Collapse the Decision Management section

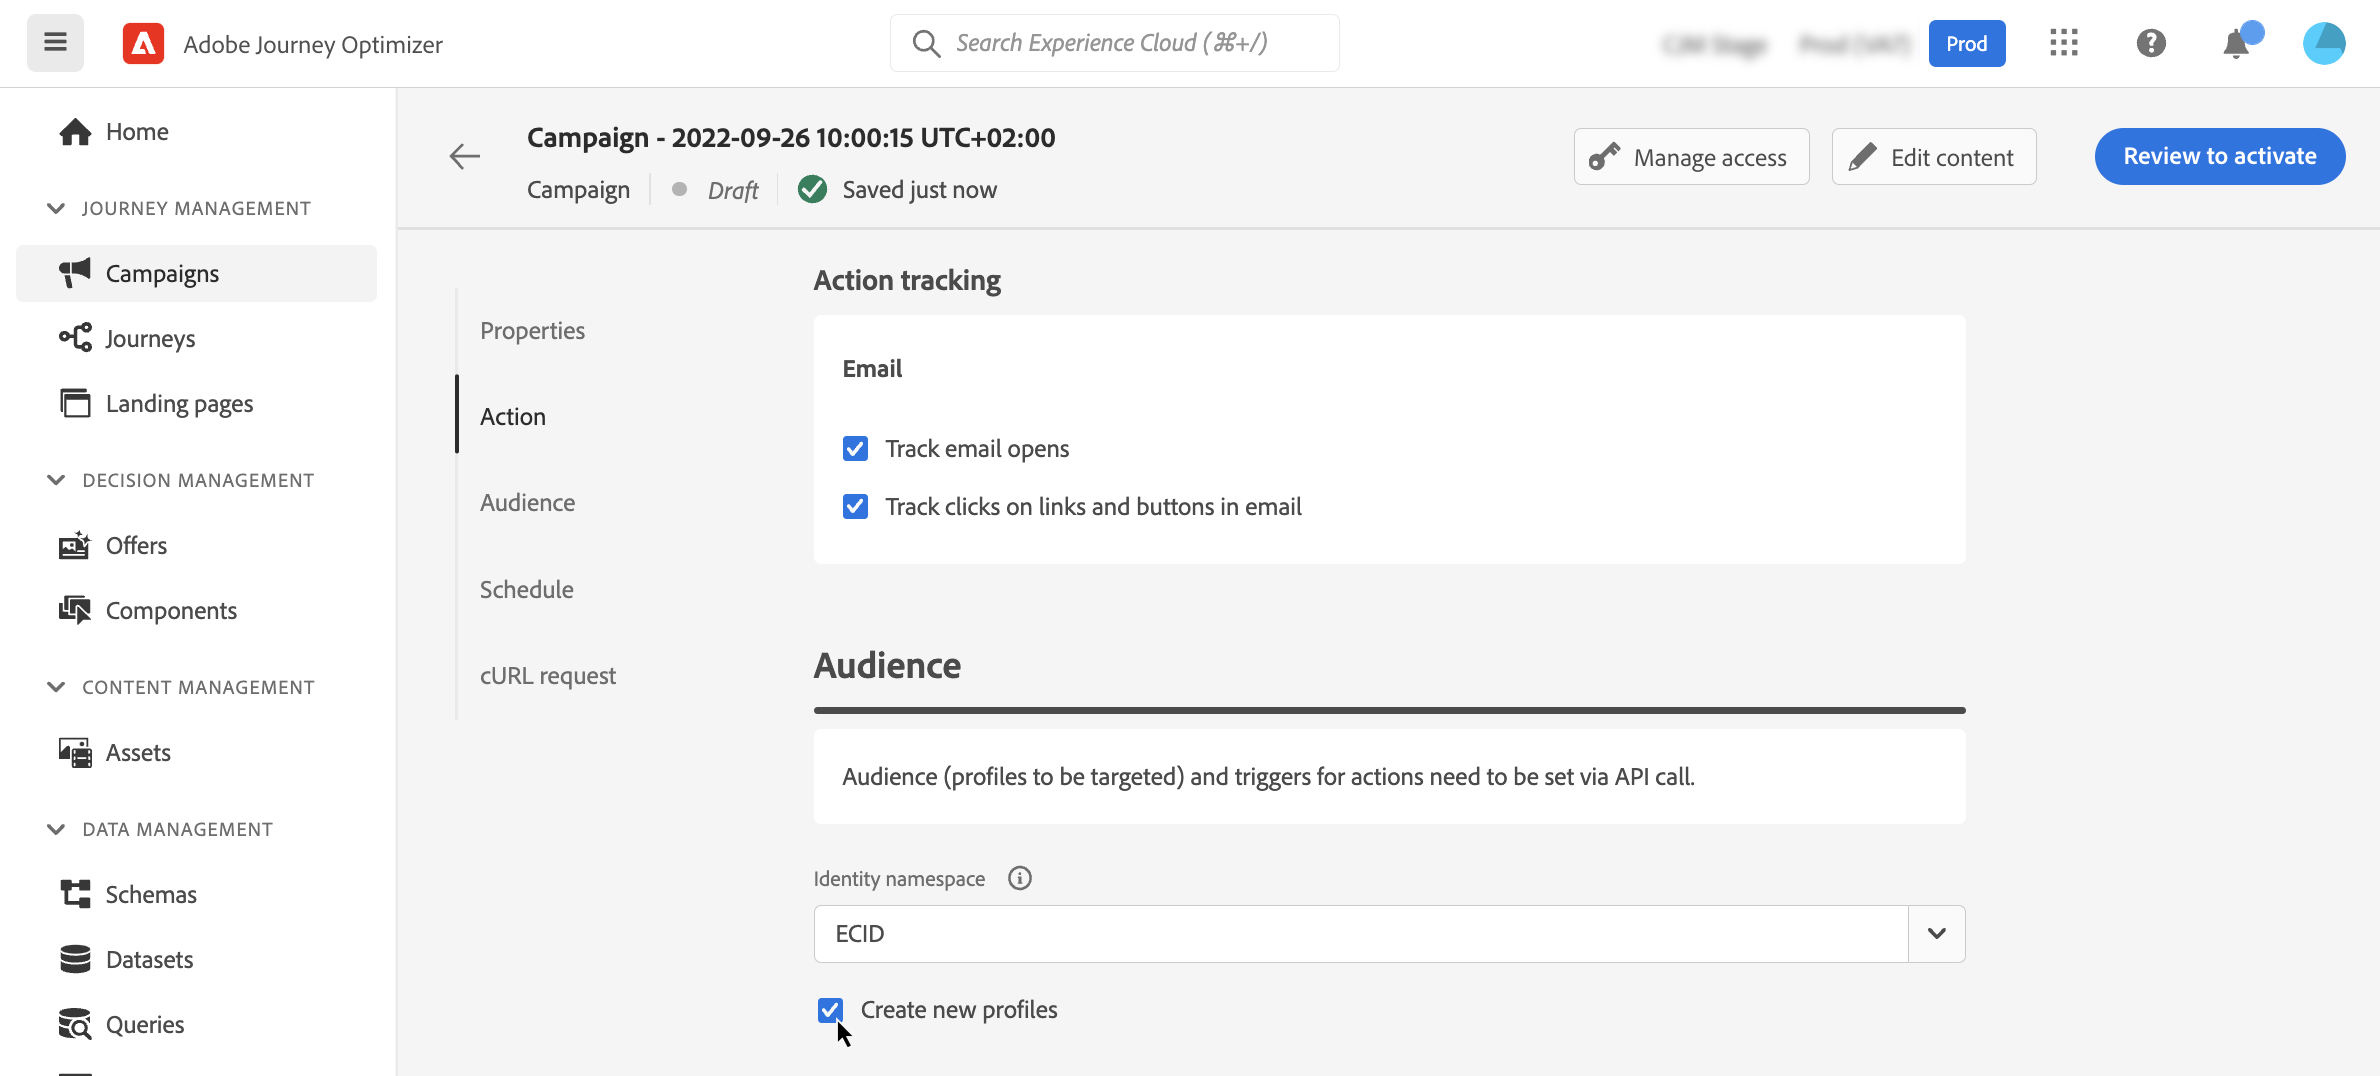click(x=56, y=480)
